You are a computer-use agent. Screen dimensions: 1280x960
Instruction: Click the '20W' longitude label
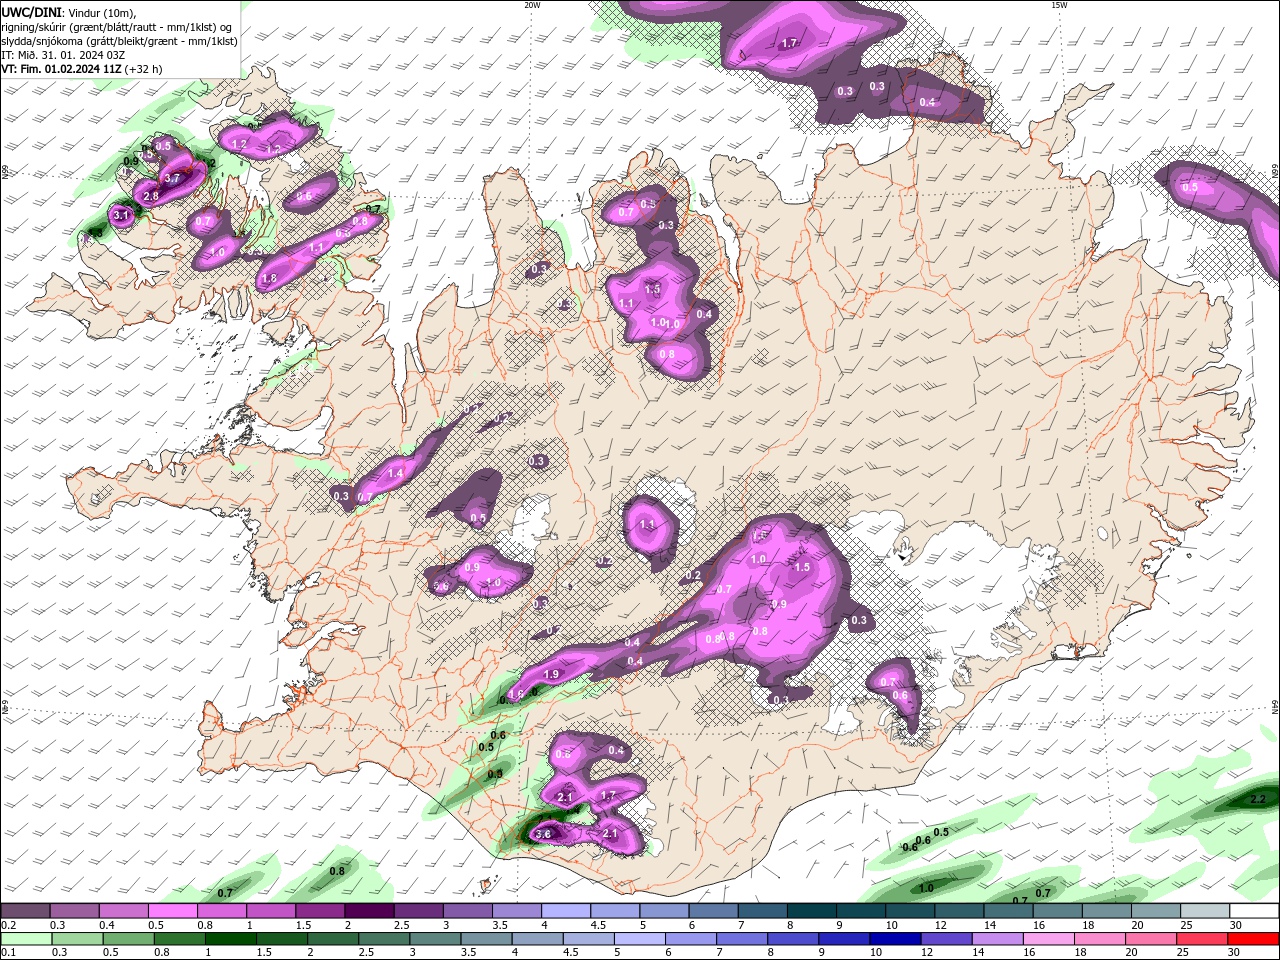(x=532, y=4)
